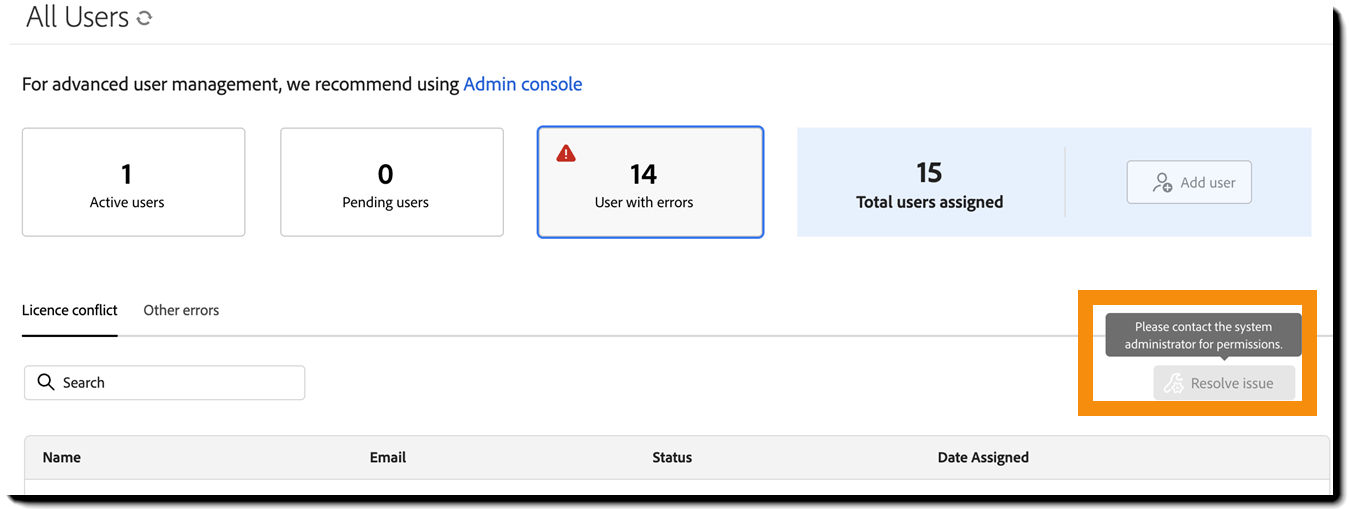This screenshot has width=1349, height=509.
Task: Open the Admin console link
Action: click(522, 84)
